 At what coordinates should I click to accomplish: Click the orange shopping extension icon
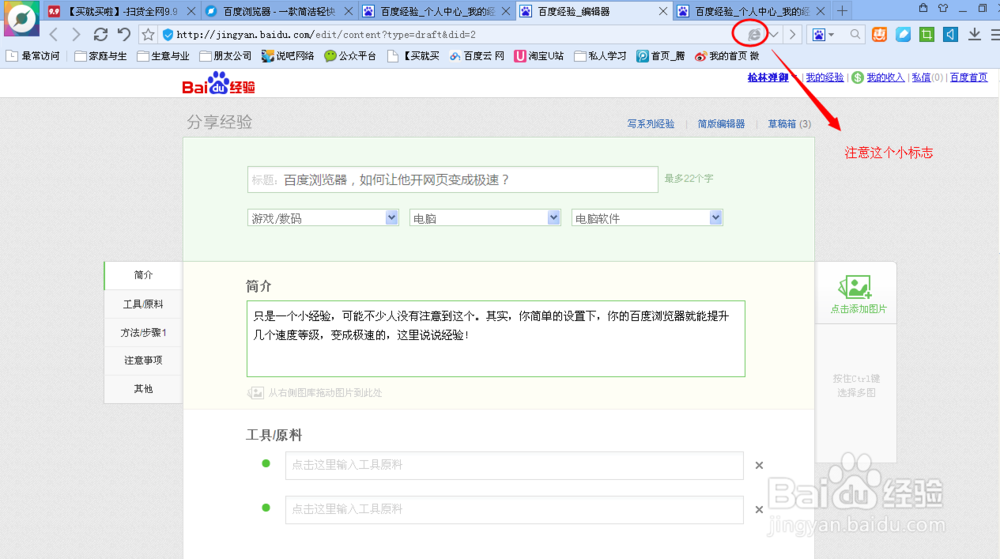point(879,34)
